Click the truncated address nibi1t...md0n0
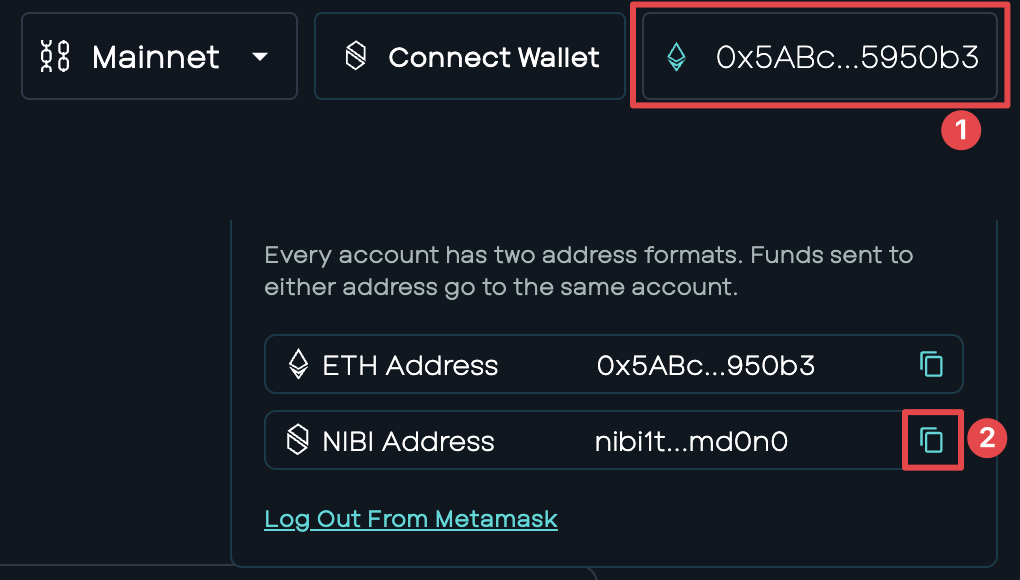 click(x=691, y=442)
